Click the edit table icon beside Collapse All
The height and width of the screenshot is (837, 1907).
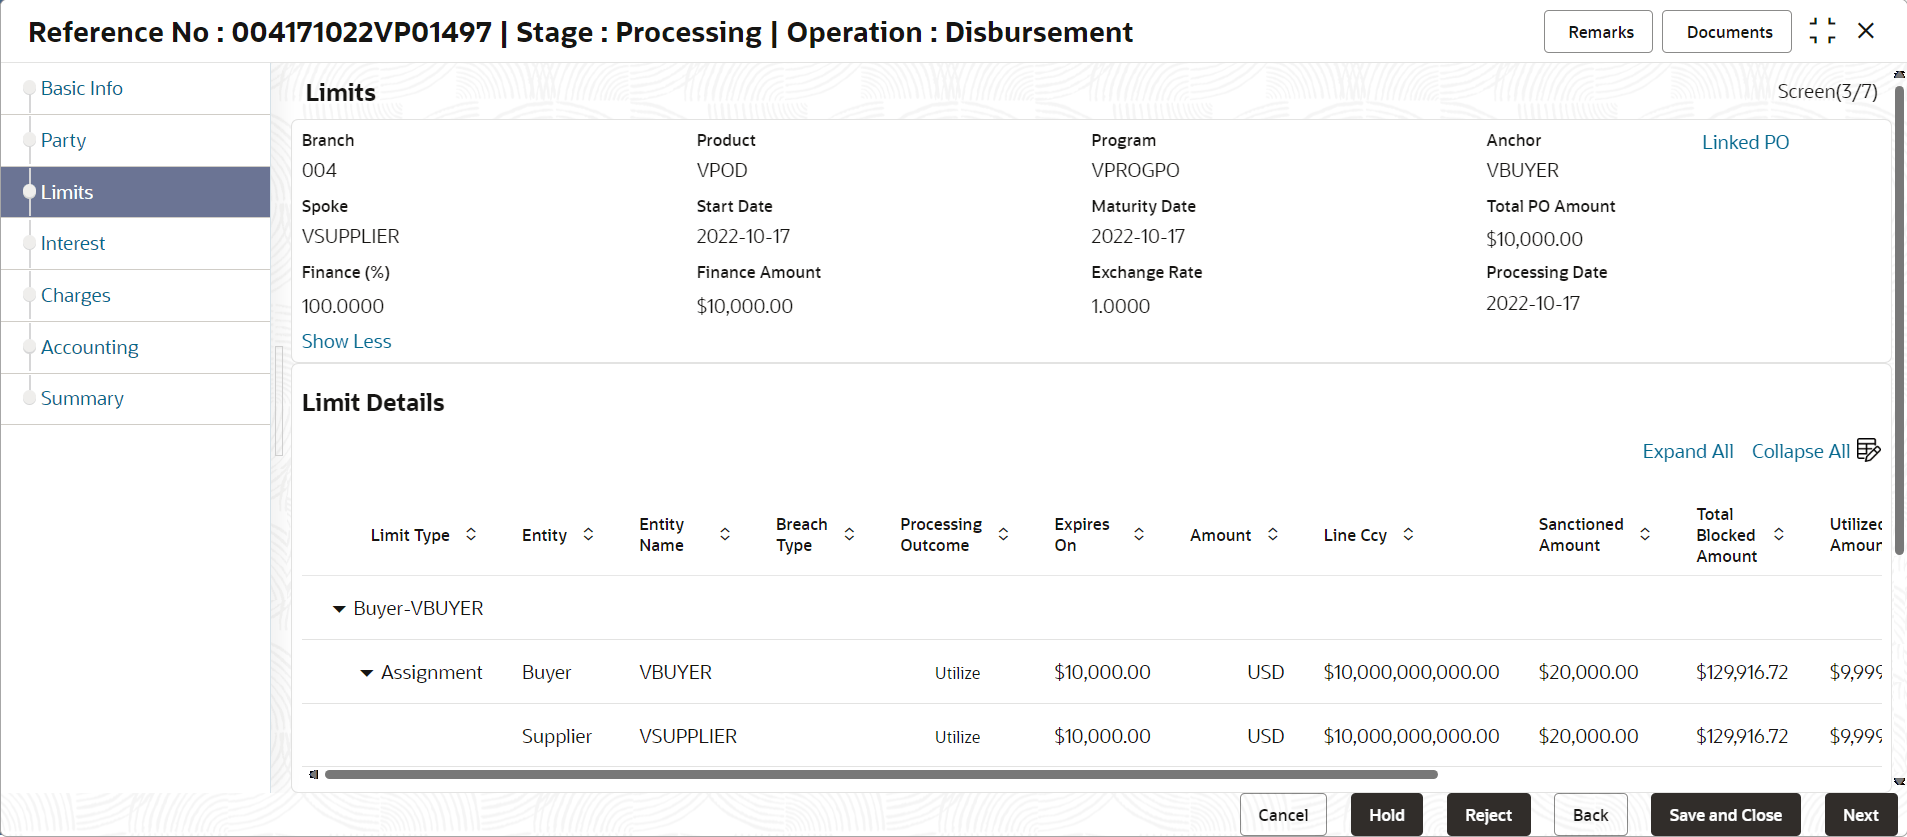coord(1868,450)
